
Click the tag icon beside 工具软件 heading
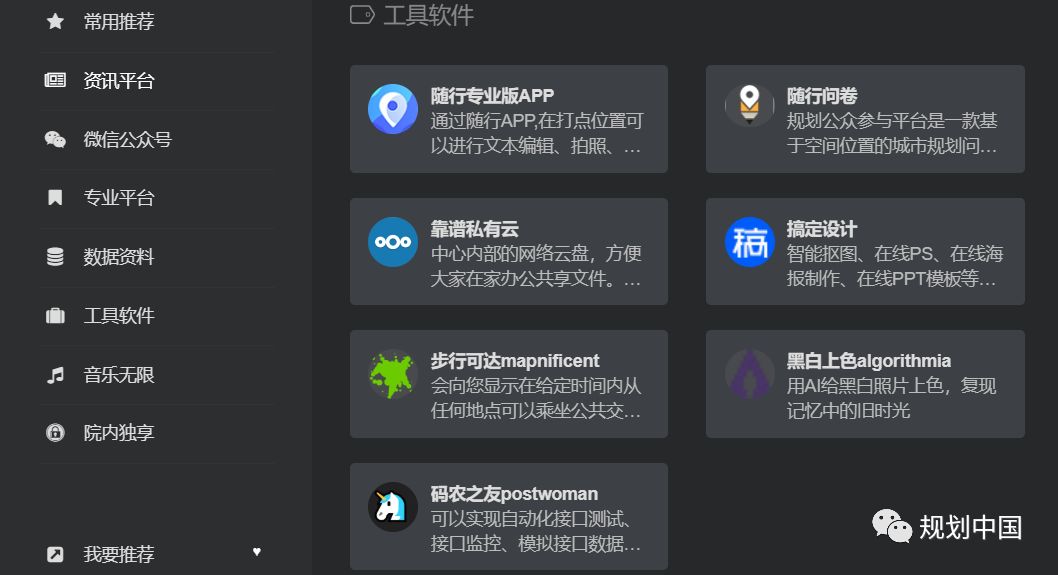362,15
